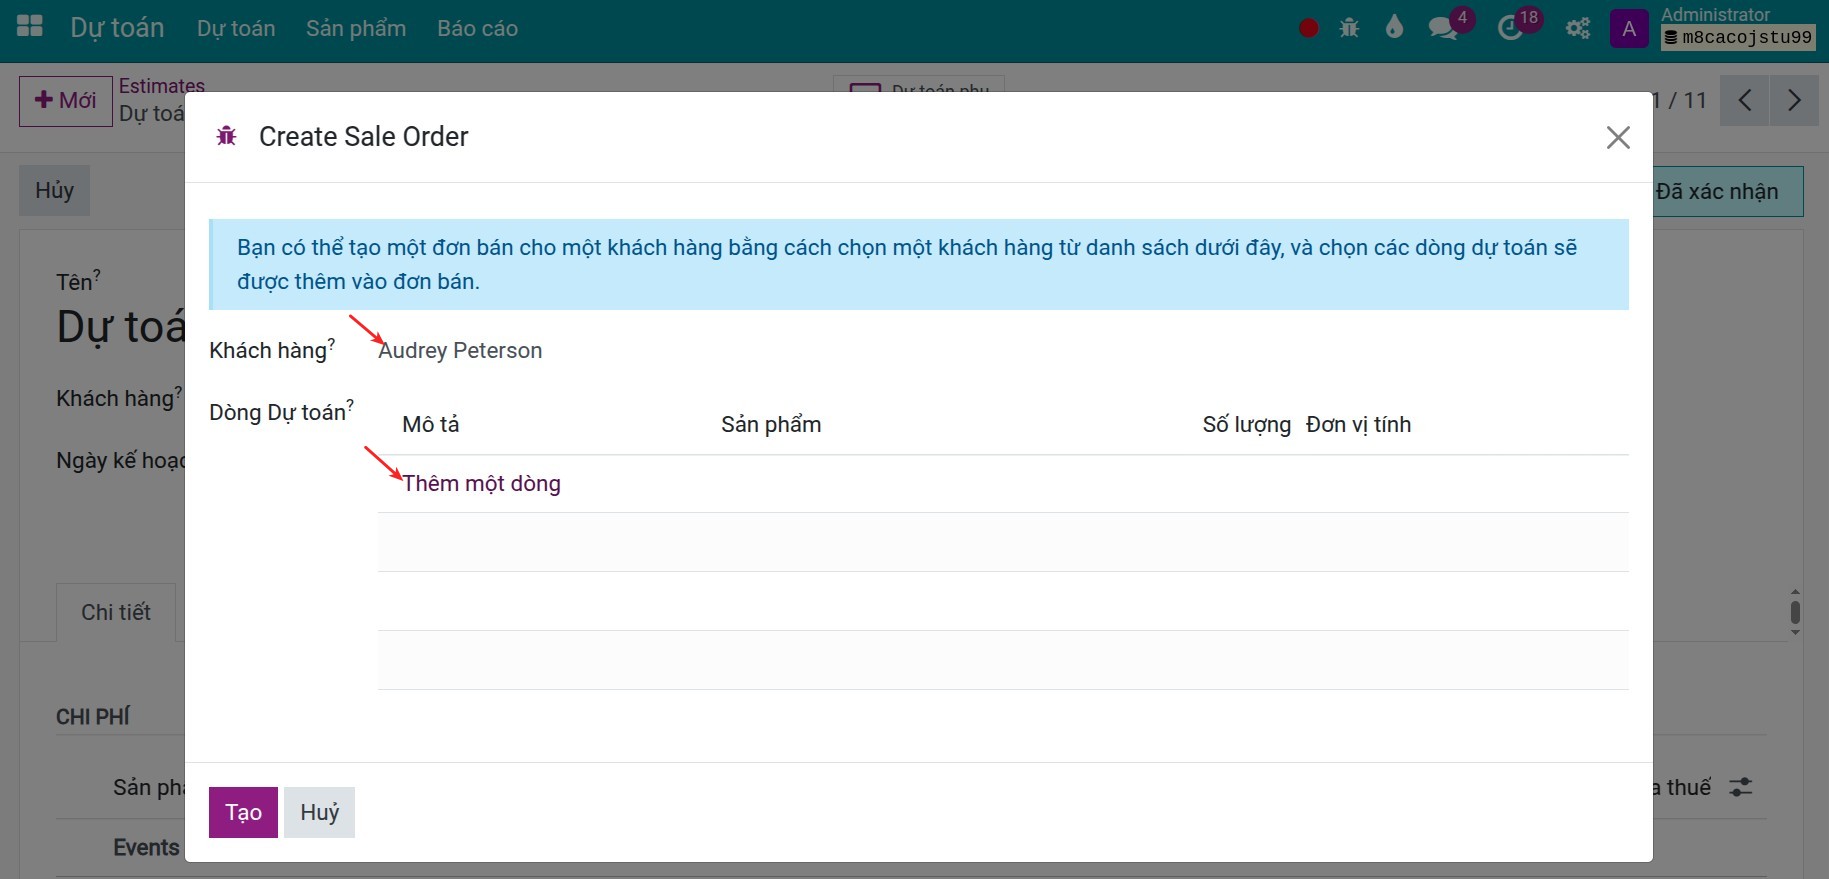This screenshot has height=879, width=1829.
Task: Click the Mô tả column header
Action: 431,424
